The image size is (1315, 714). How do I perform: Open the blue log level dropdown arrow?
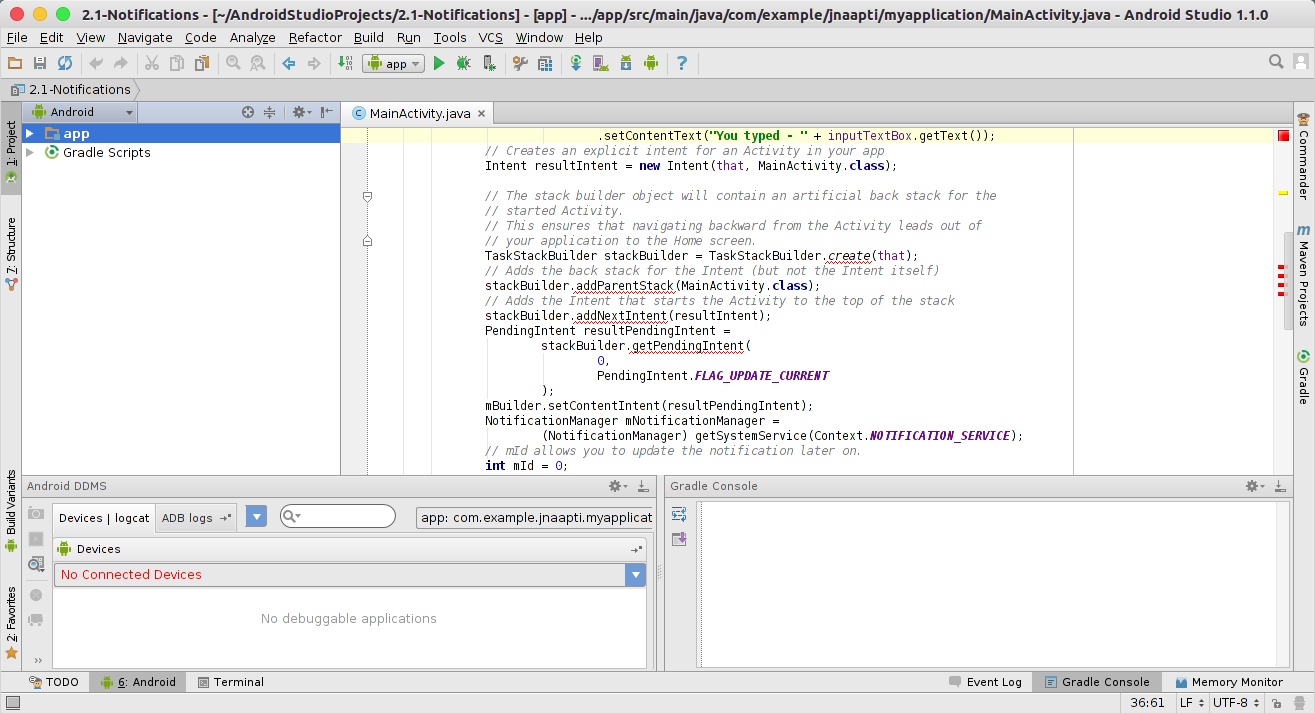256,517
